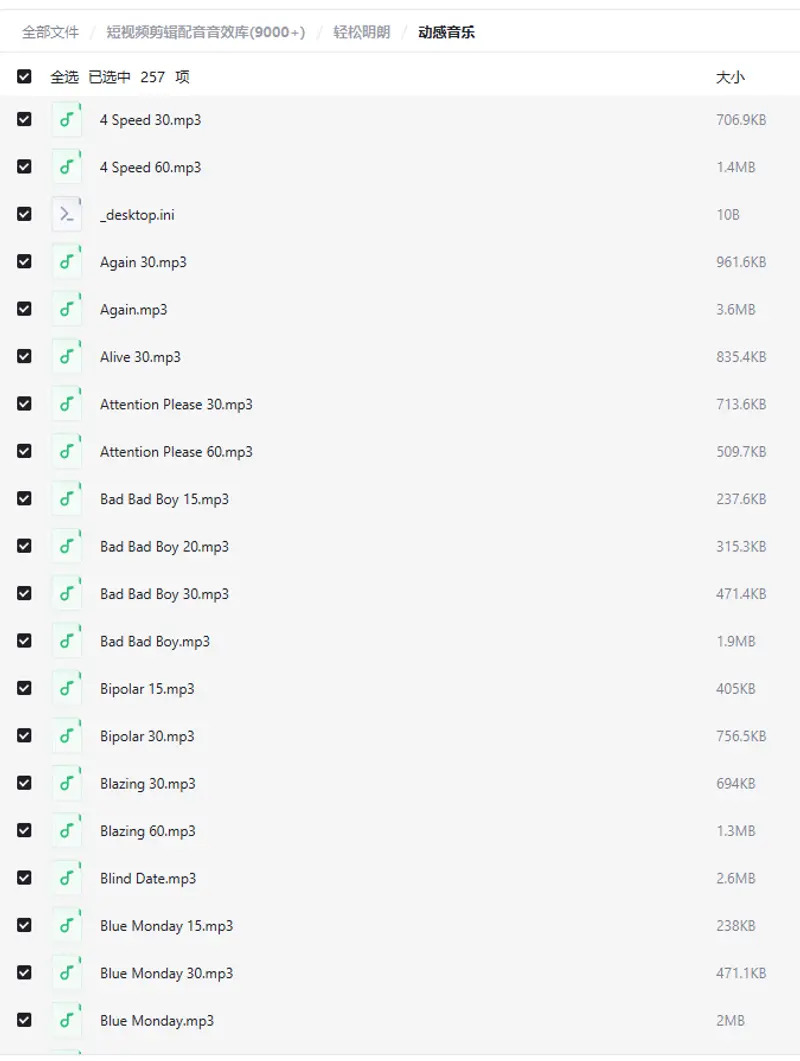Click the music icon for 4 Speed 30.mp3
Screen dimensions: 800x1061
coord(67,120)
